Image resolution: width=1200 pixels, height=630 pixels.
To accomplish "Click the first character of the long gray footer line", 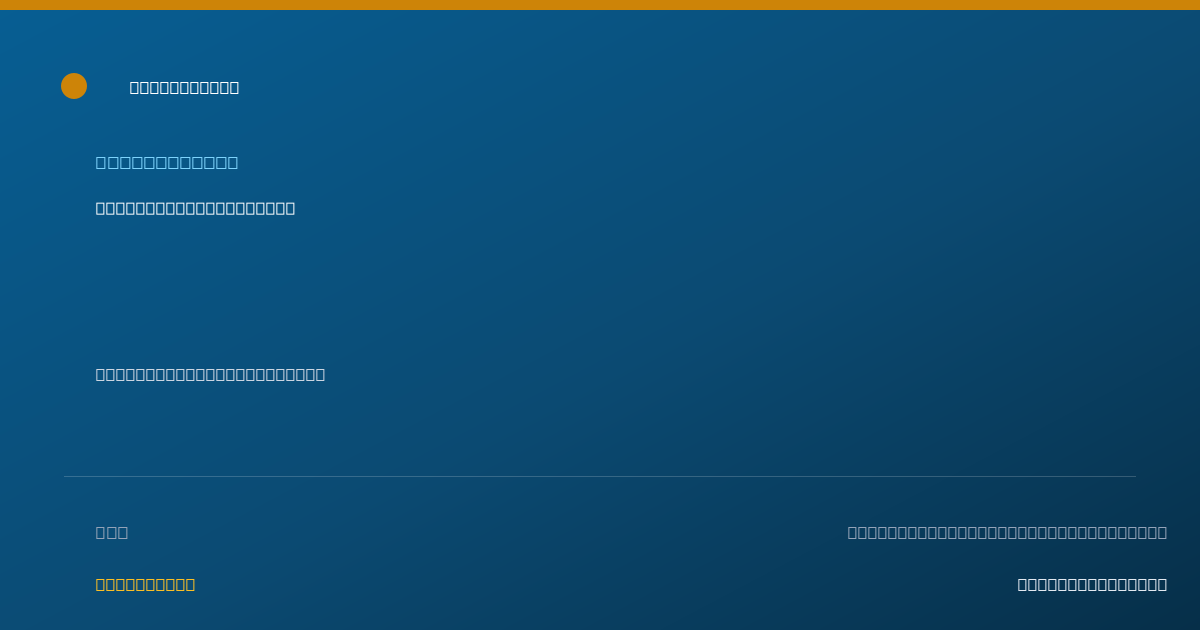I will pyautogui.click(x=853, y=532).
